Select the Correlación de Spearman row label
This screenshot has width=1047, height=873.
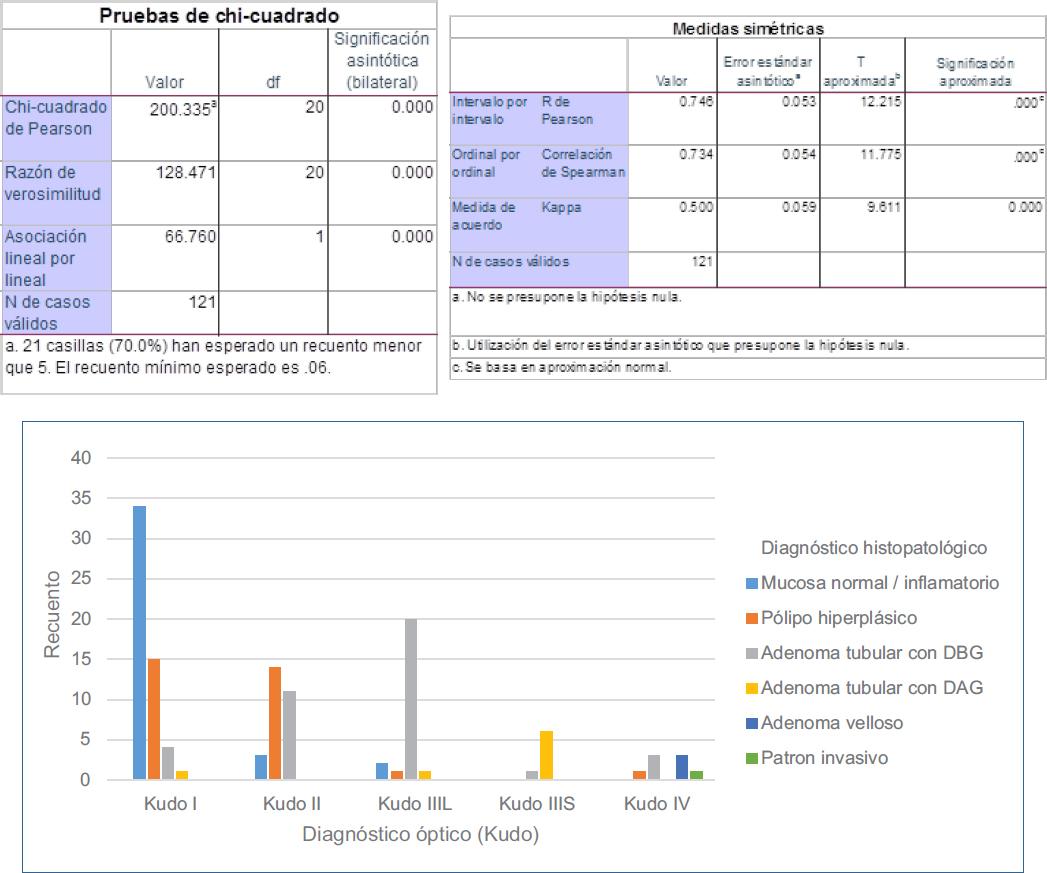click(x=583, y=163)
